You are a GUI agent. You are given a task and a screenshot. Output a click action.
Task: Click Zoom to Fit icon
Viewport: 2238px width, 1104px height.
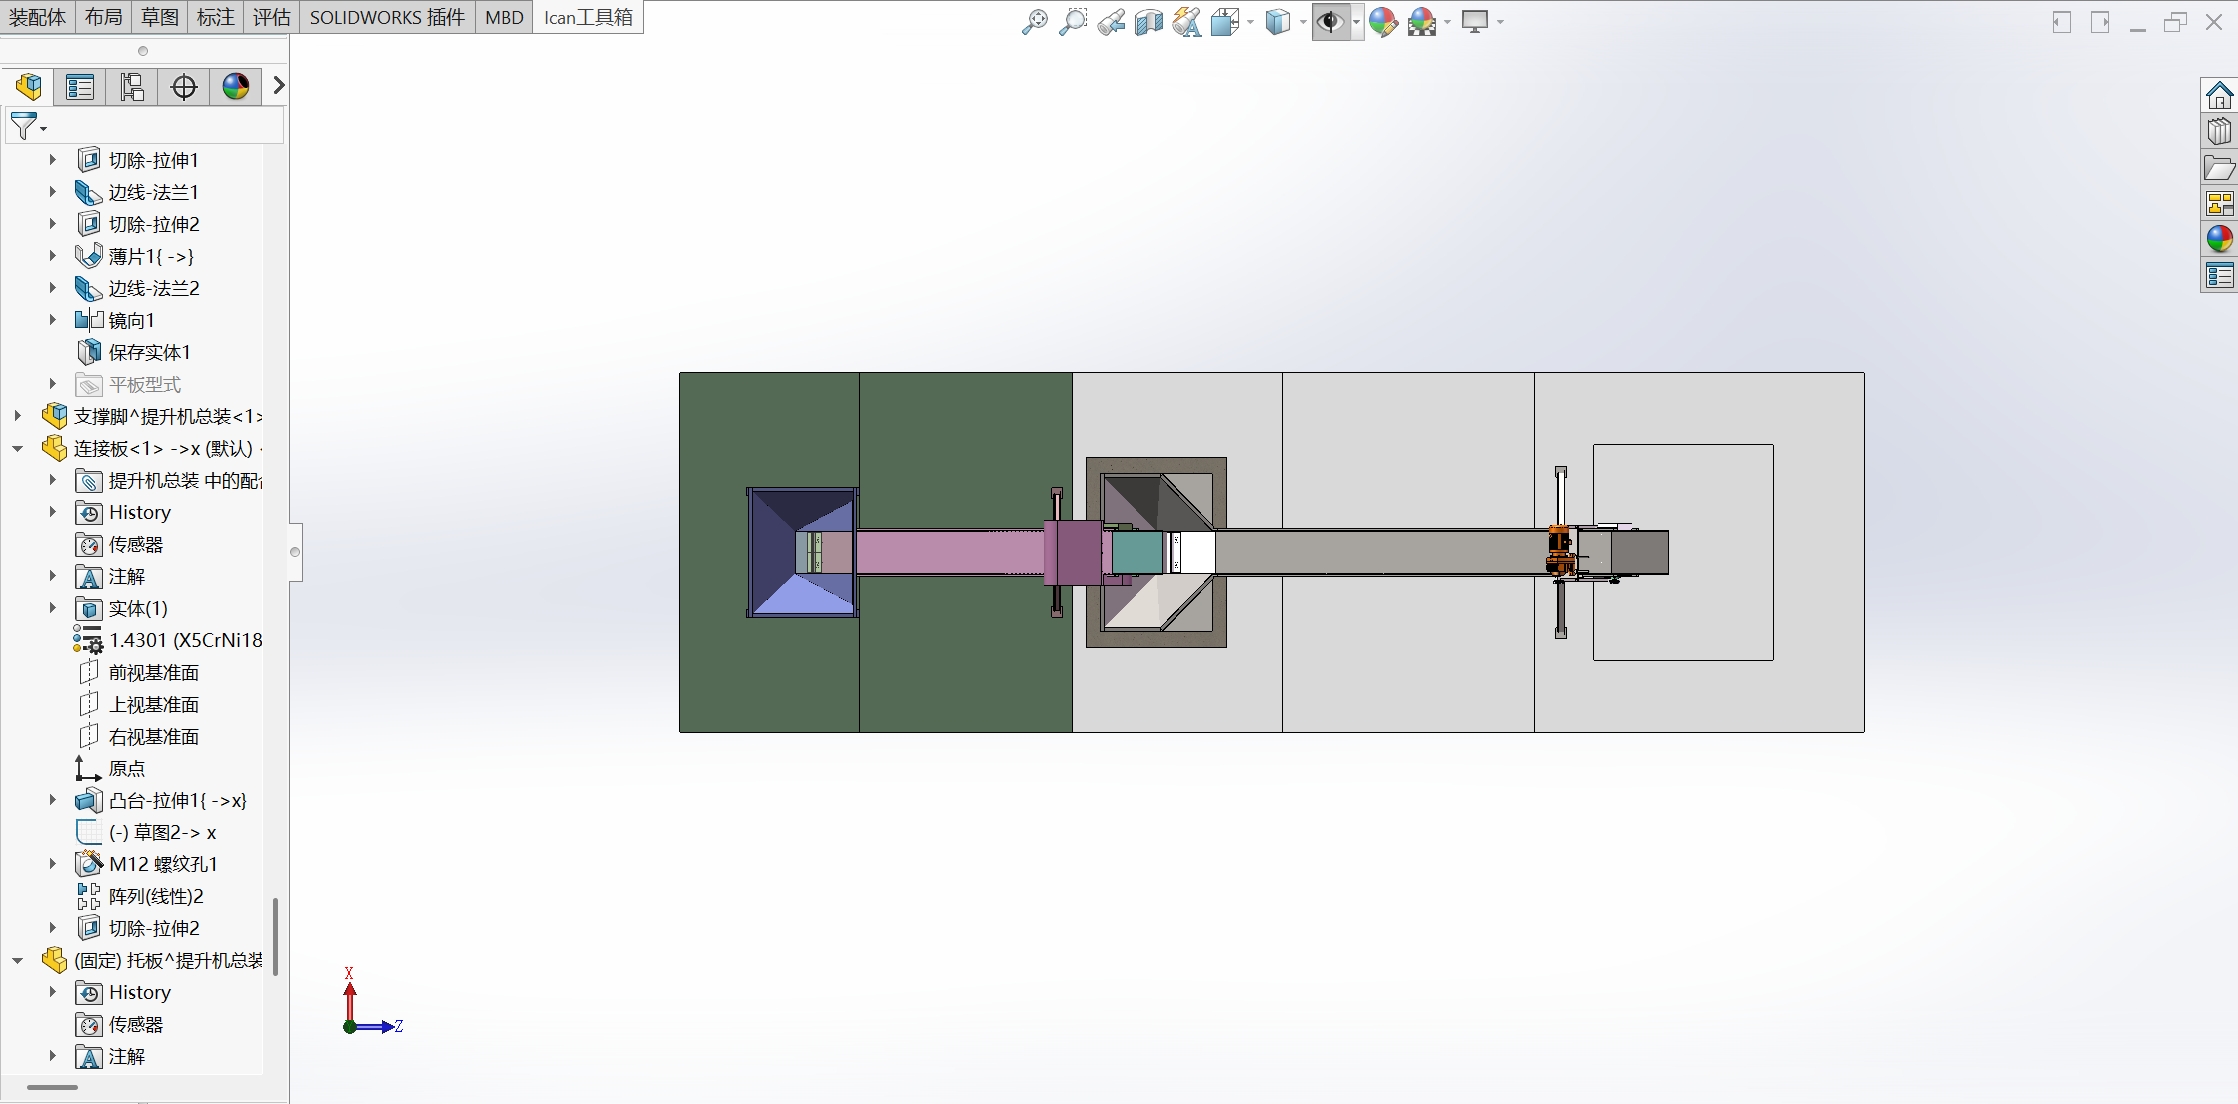pos(1034,21)
